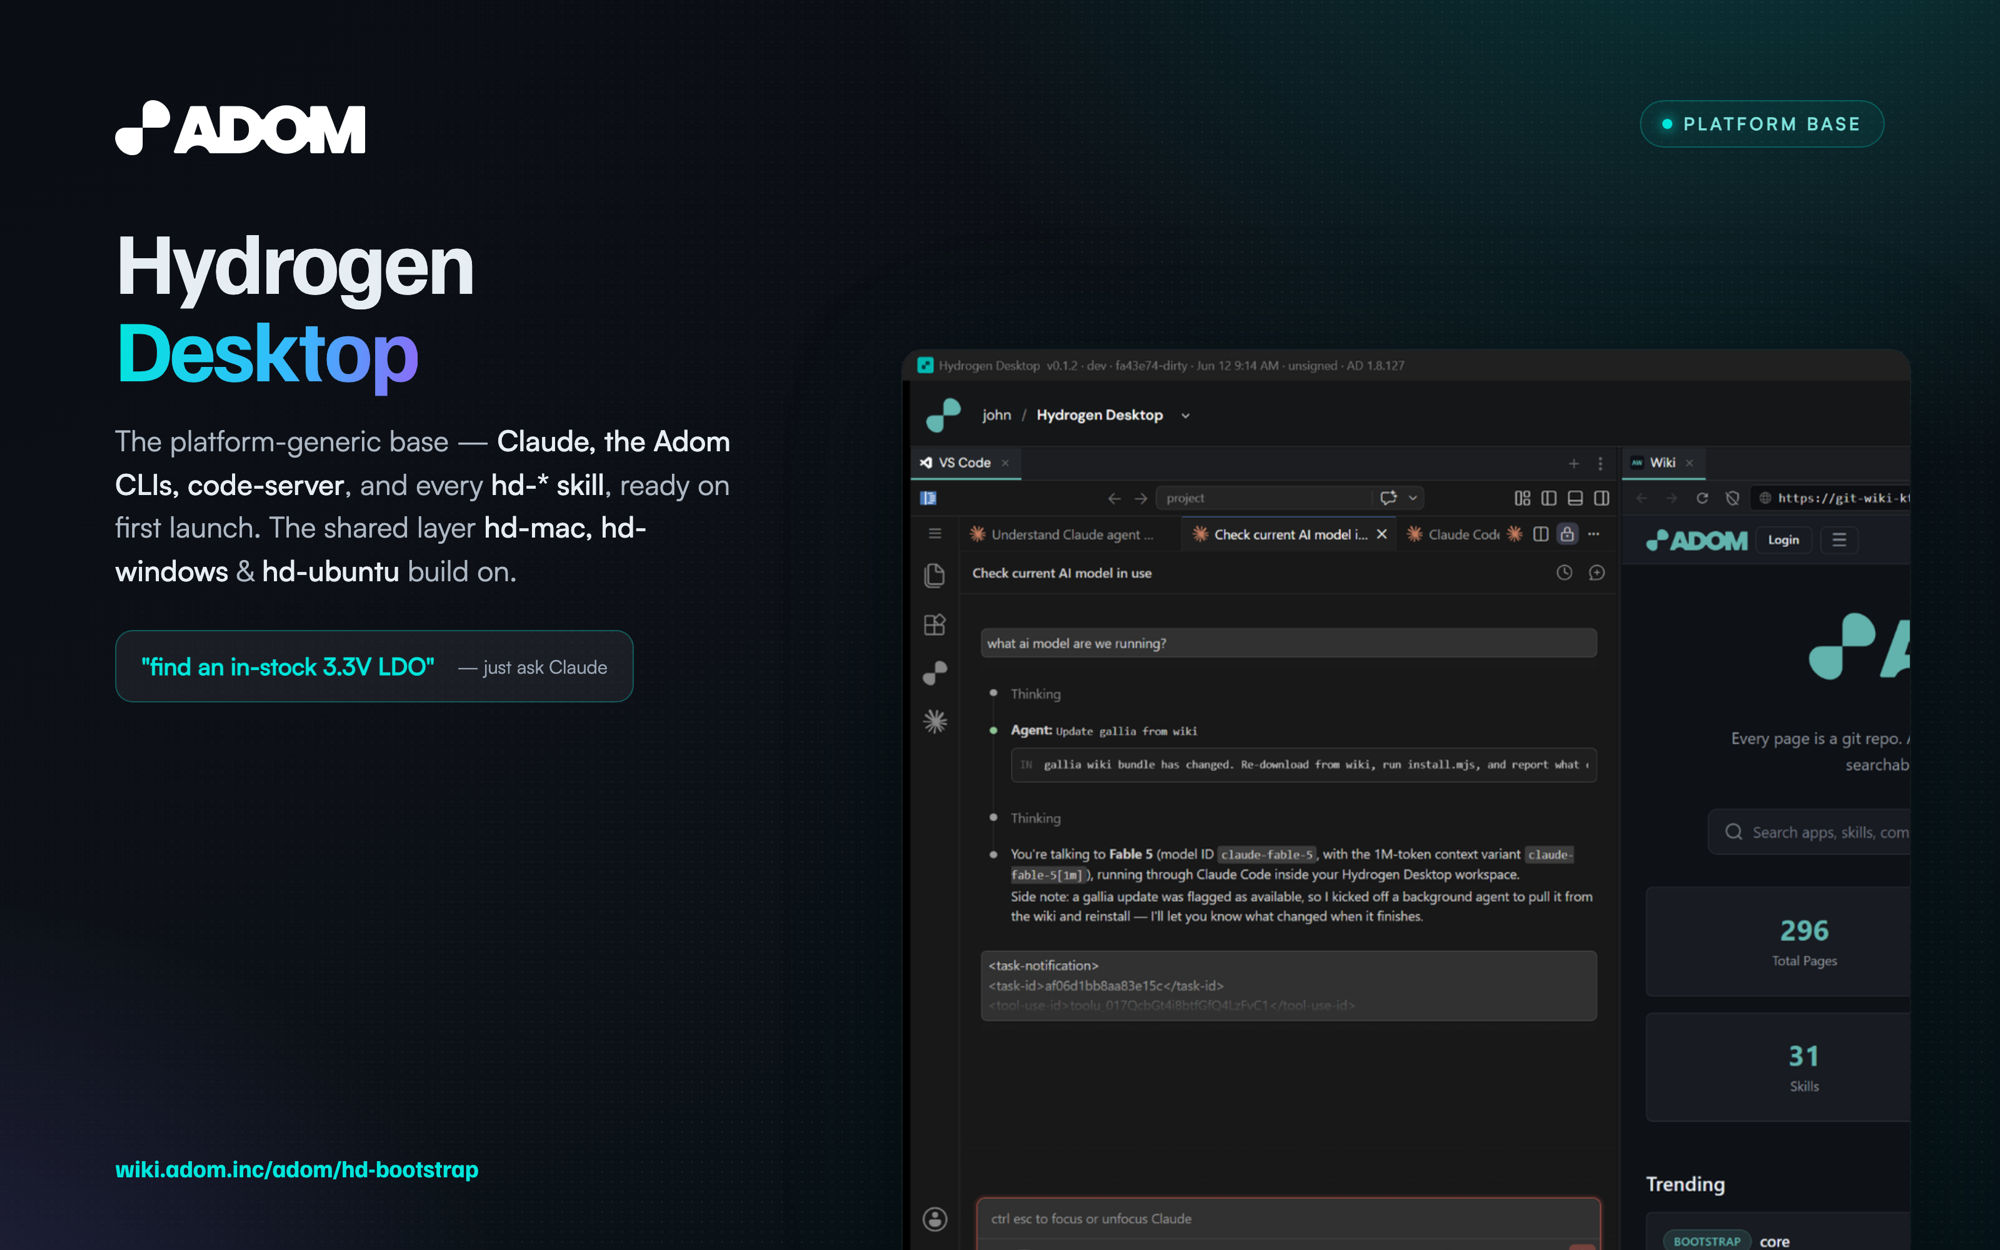Open the Accounts icon in activity bar
The height and width of the screenshot is (1250, 2000).
pyautogui.click(x=935, y=1219)
